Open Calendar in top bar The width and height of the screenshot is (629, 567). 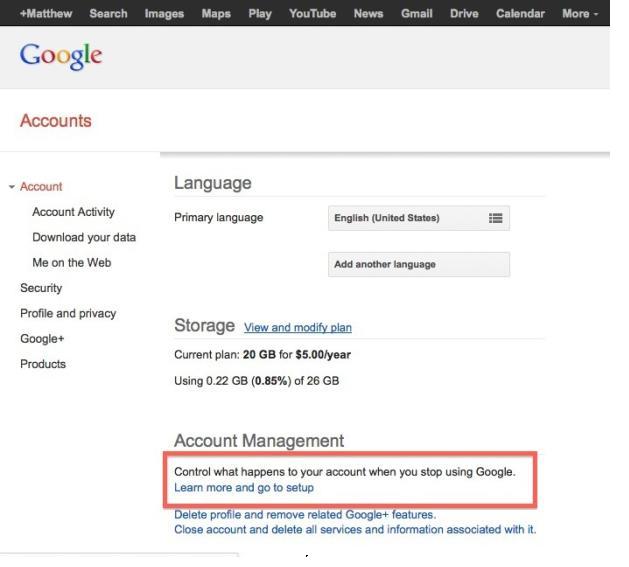(x=520, y=14)
